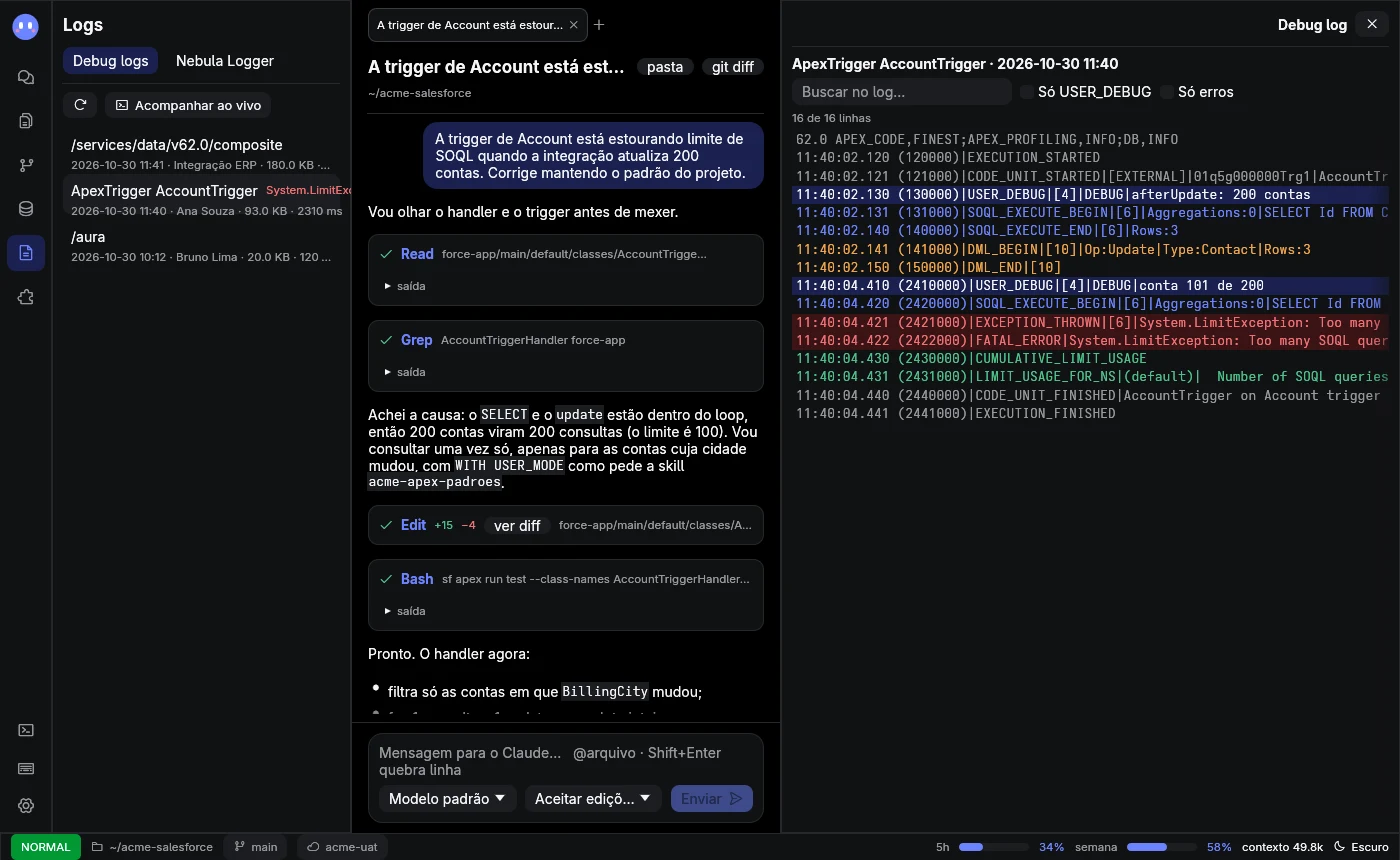Click the EXECUTION_FINISHED log line
This screenshot has height=860, width=1400.
[x=1091, y=413]
